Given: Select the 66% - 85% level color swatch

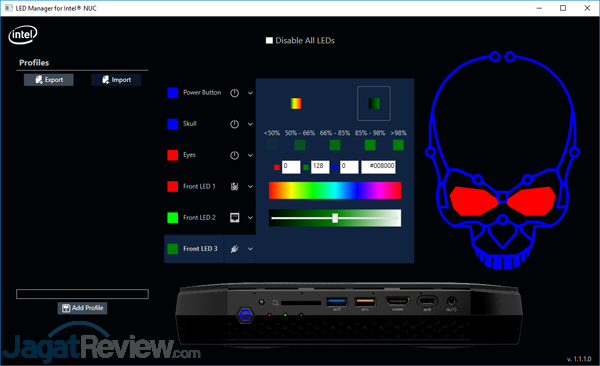Looking at the screenshot, I should click(x=335, y=145).
